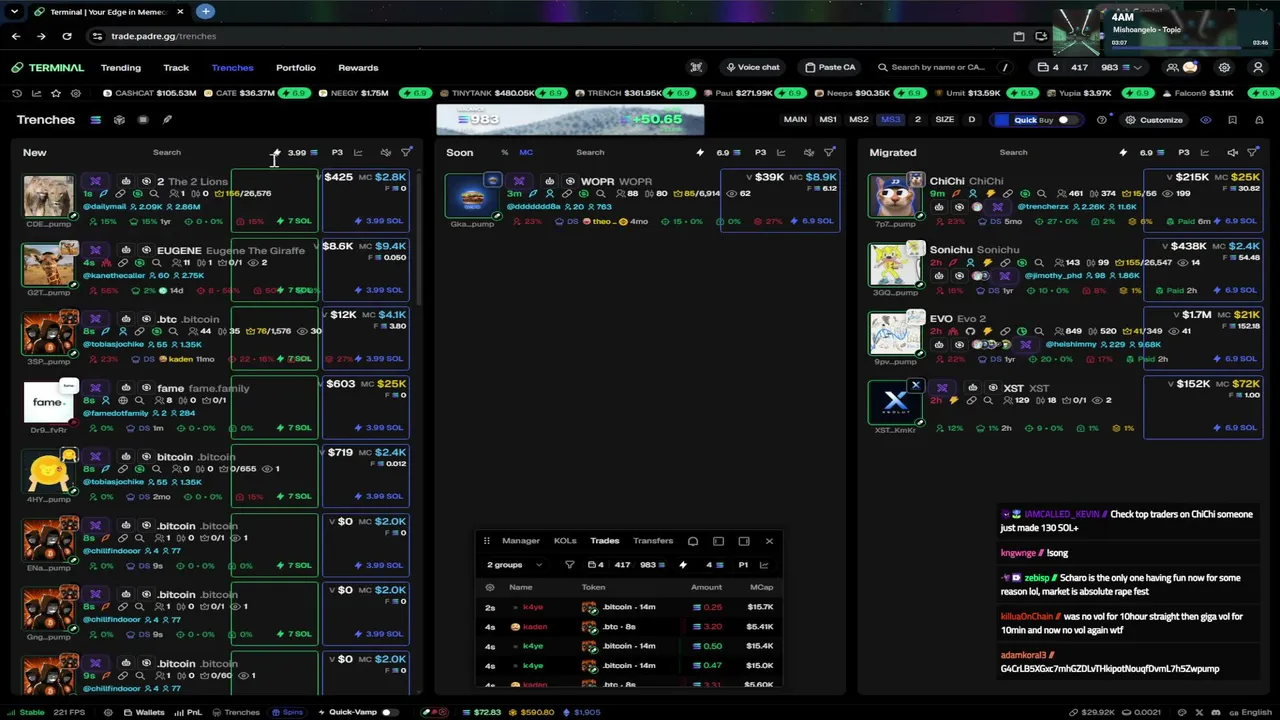Expand the wallet balance dropdown showing 4 417 983

pyautogui.click(x=1090, y=67)
